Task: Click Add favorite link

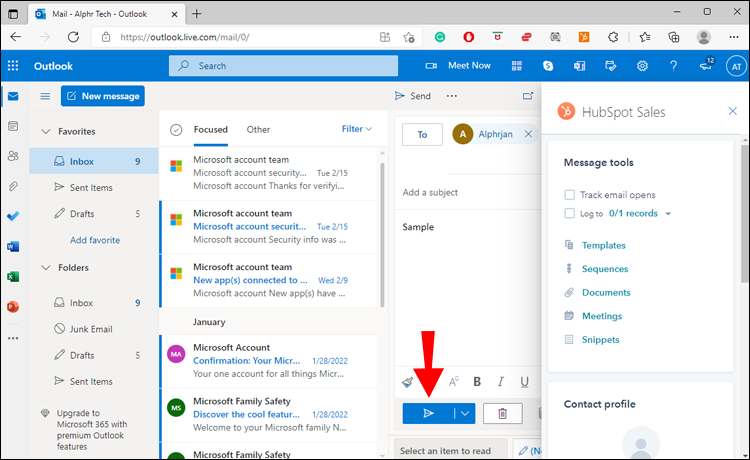Action: point(95,240)
